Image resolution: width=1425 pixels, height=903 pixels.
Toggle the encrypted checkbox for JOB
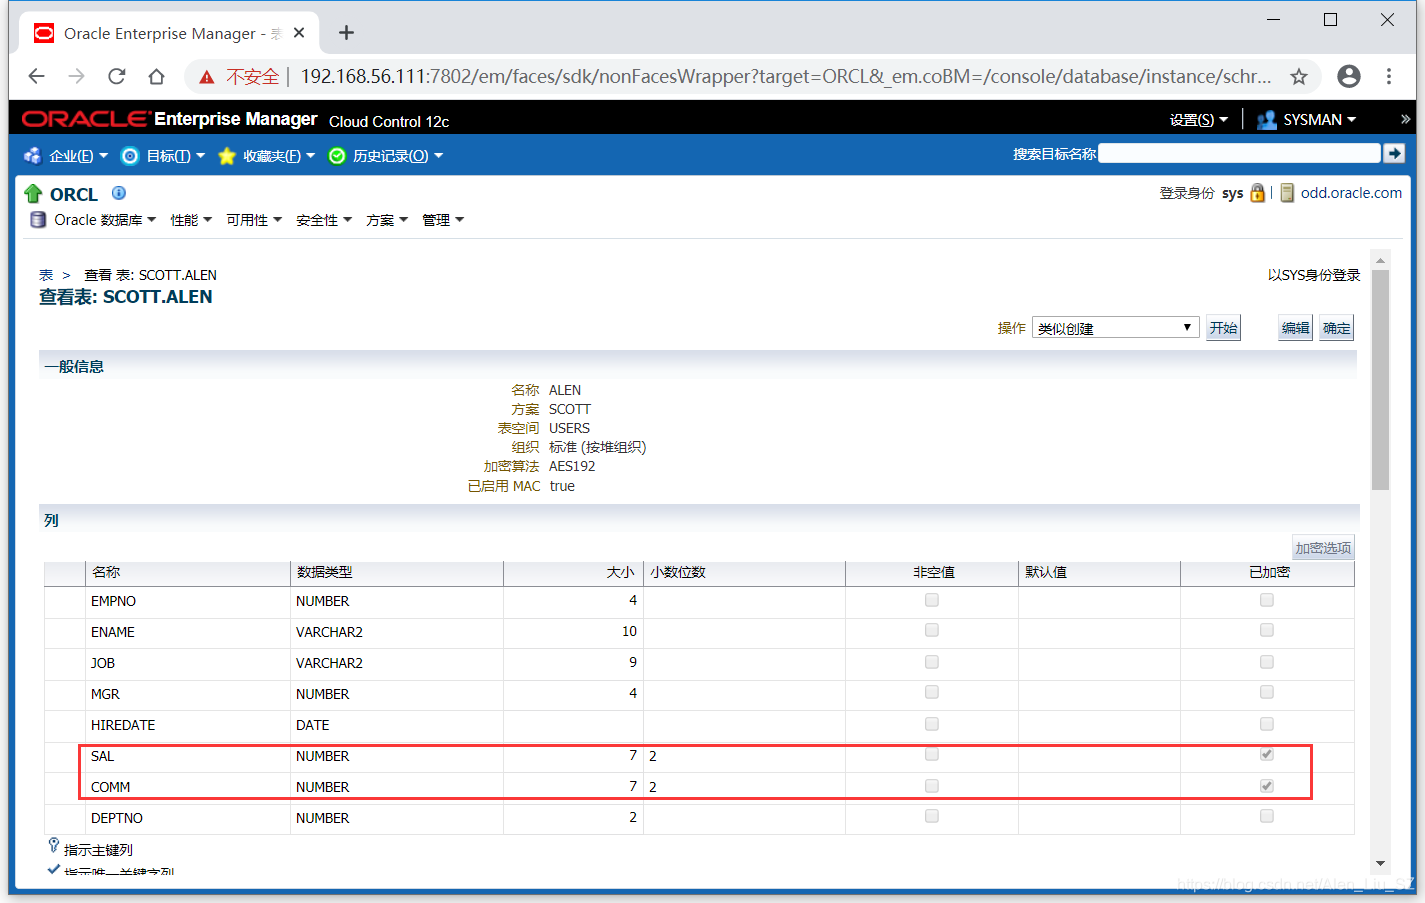[1267, 662]
